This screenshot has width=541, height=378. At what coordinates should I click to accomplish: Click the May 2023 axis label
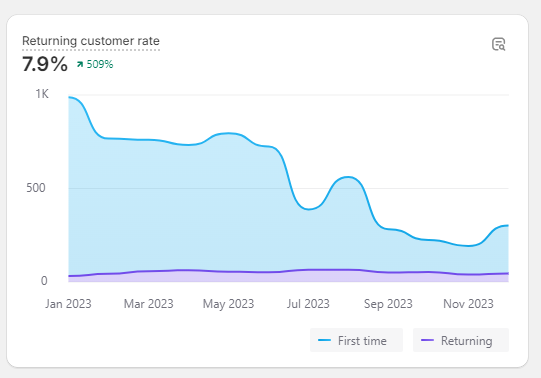click(x=228, y=304)
